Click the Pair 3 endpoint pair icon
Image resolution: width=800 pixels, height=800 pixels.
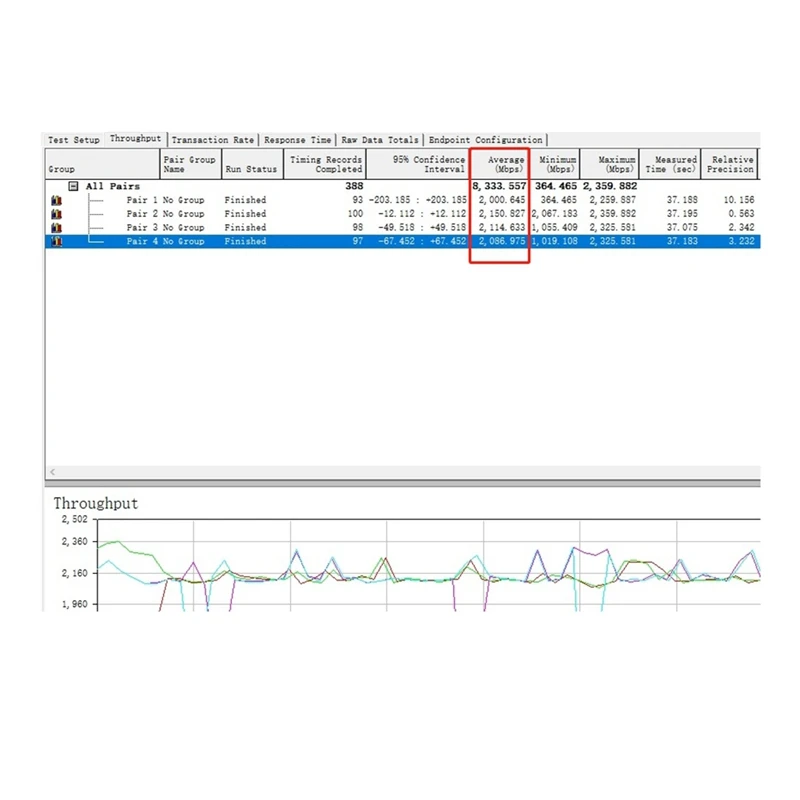tap(57, 228)
